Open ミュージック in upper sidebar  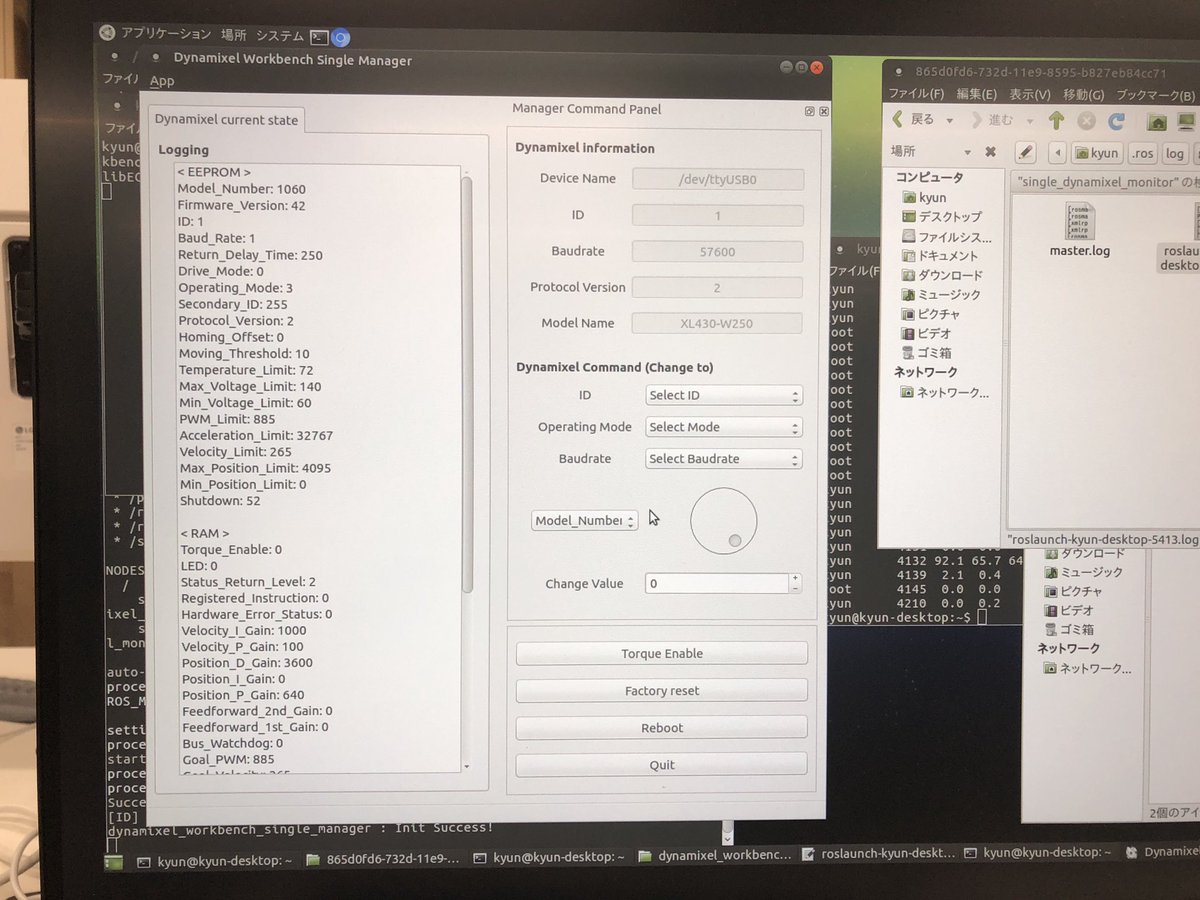pyautogui.click(x=941, y=294)
